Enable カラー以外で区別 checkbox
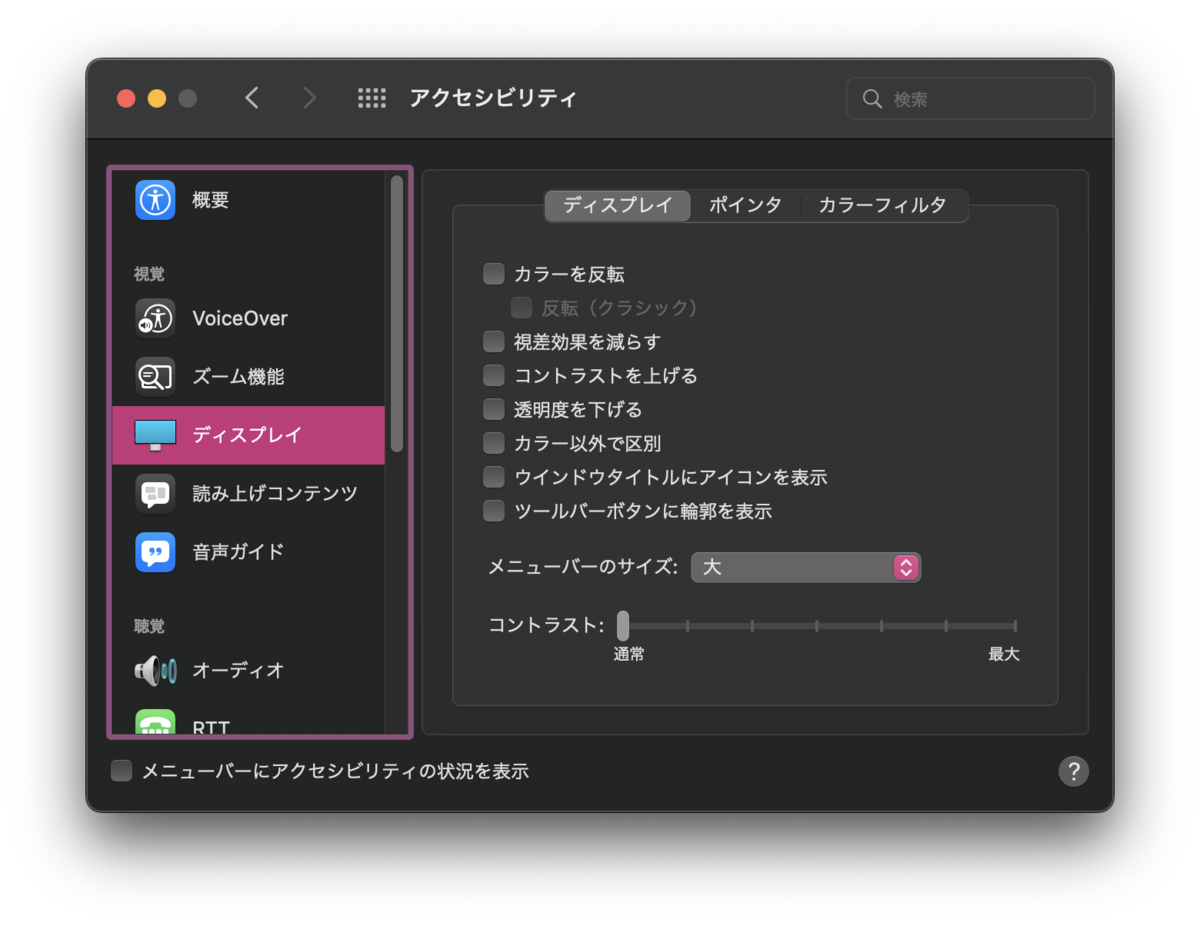The height and width of the screenshot is (926, 1200). 494,443
